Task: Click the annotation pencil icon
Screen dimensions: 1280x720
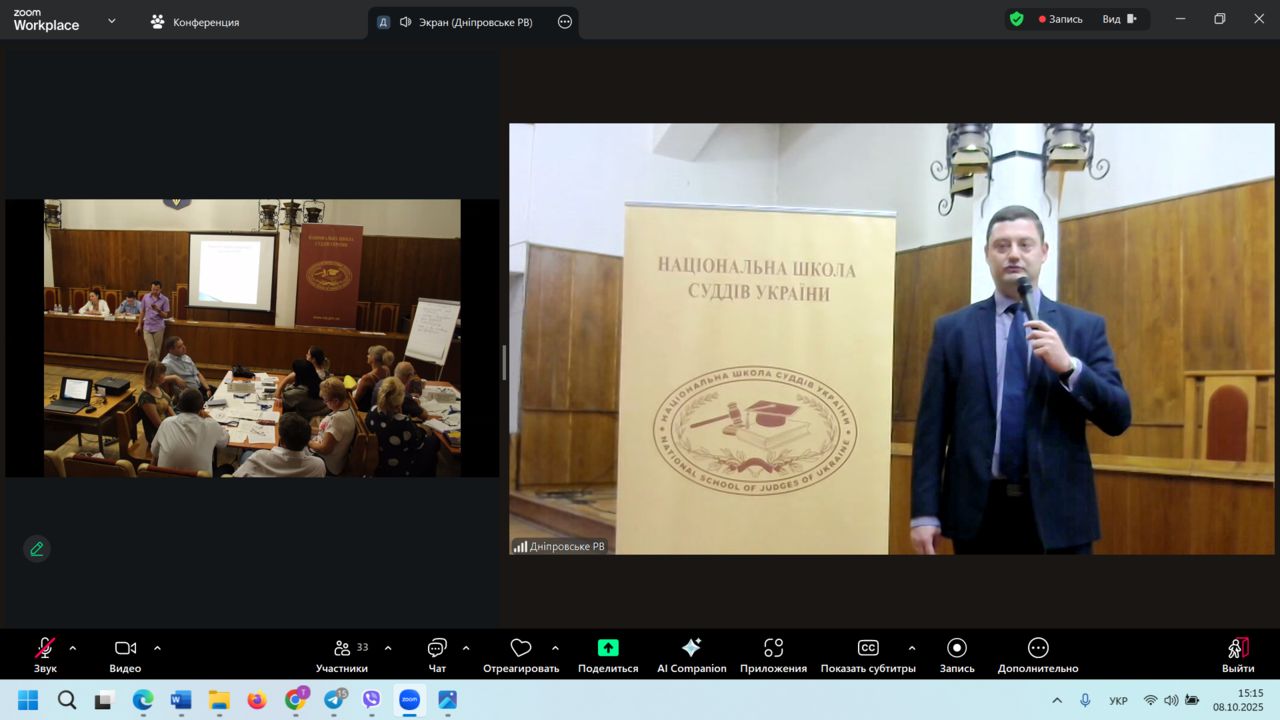Action: (x=37, y=549)
